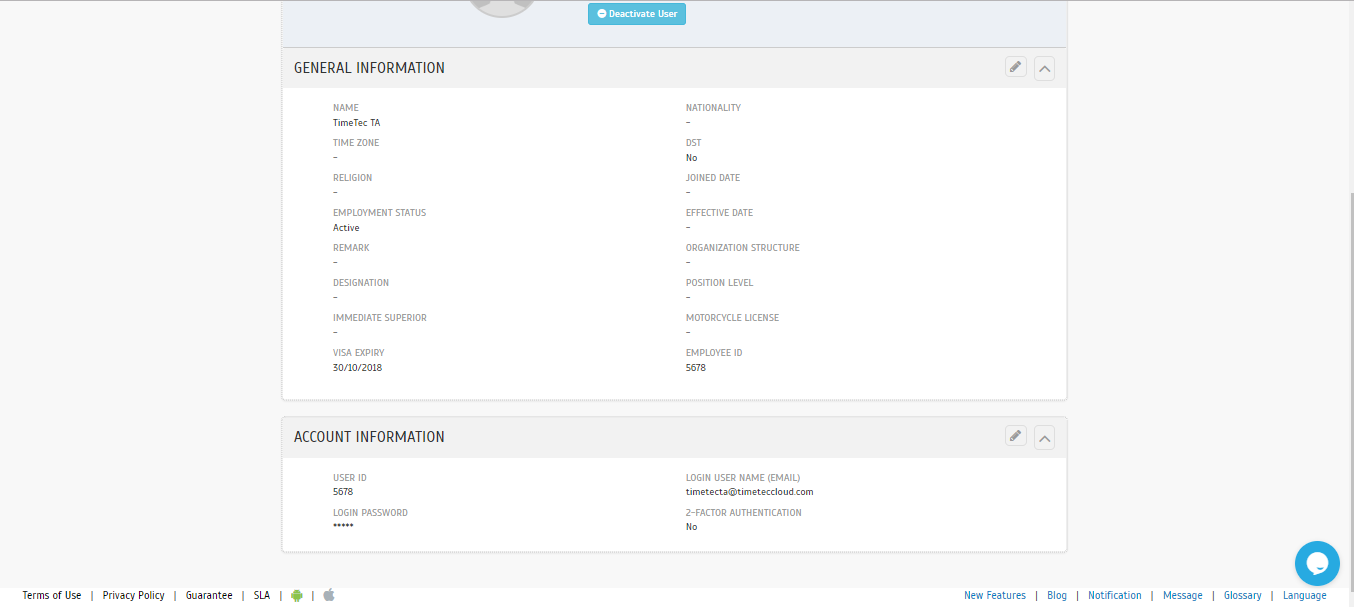This screenshot has width=1354, height=607.
Task: Collapse the General Information section
Action: 1044,69
